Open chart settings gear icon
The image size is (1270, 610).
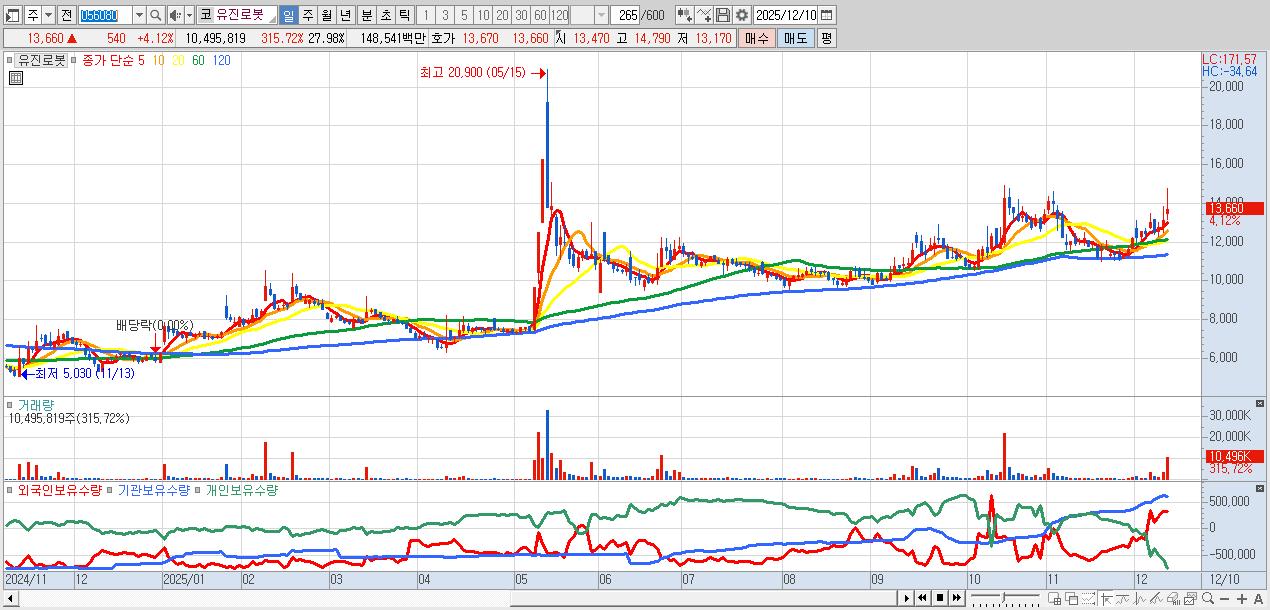[x=742, y=15]
